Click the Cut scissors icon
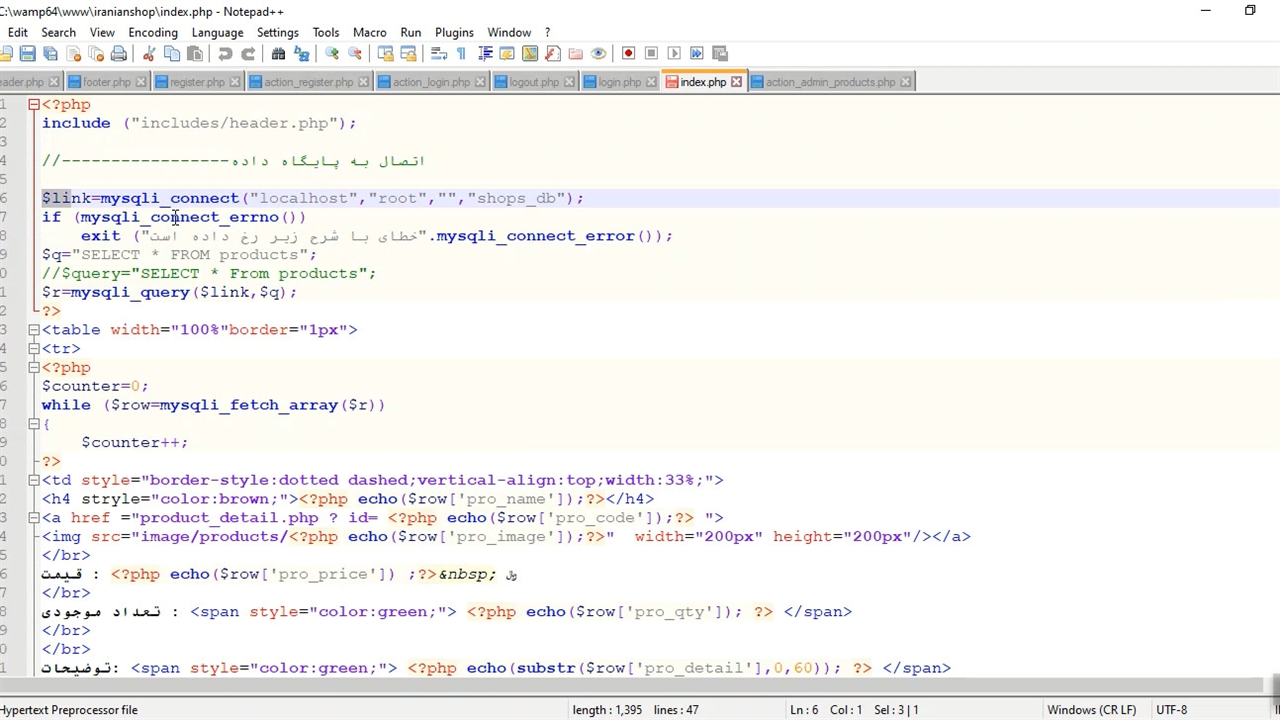Screen dimensions: 1280x720 coord(149,54)
